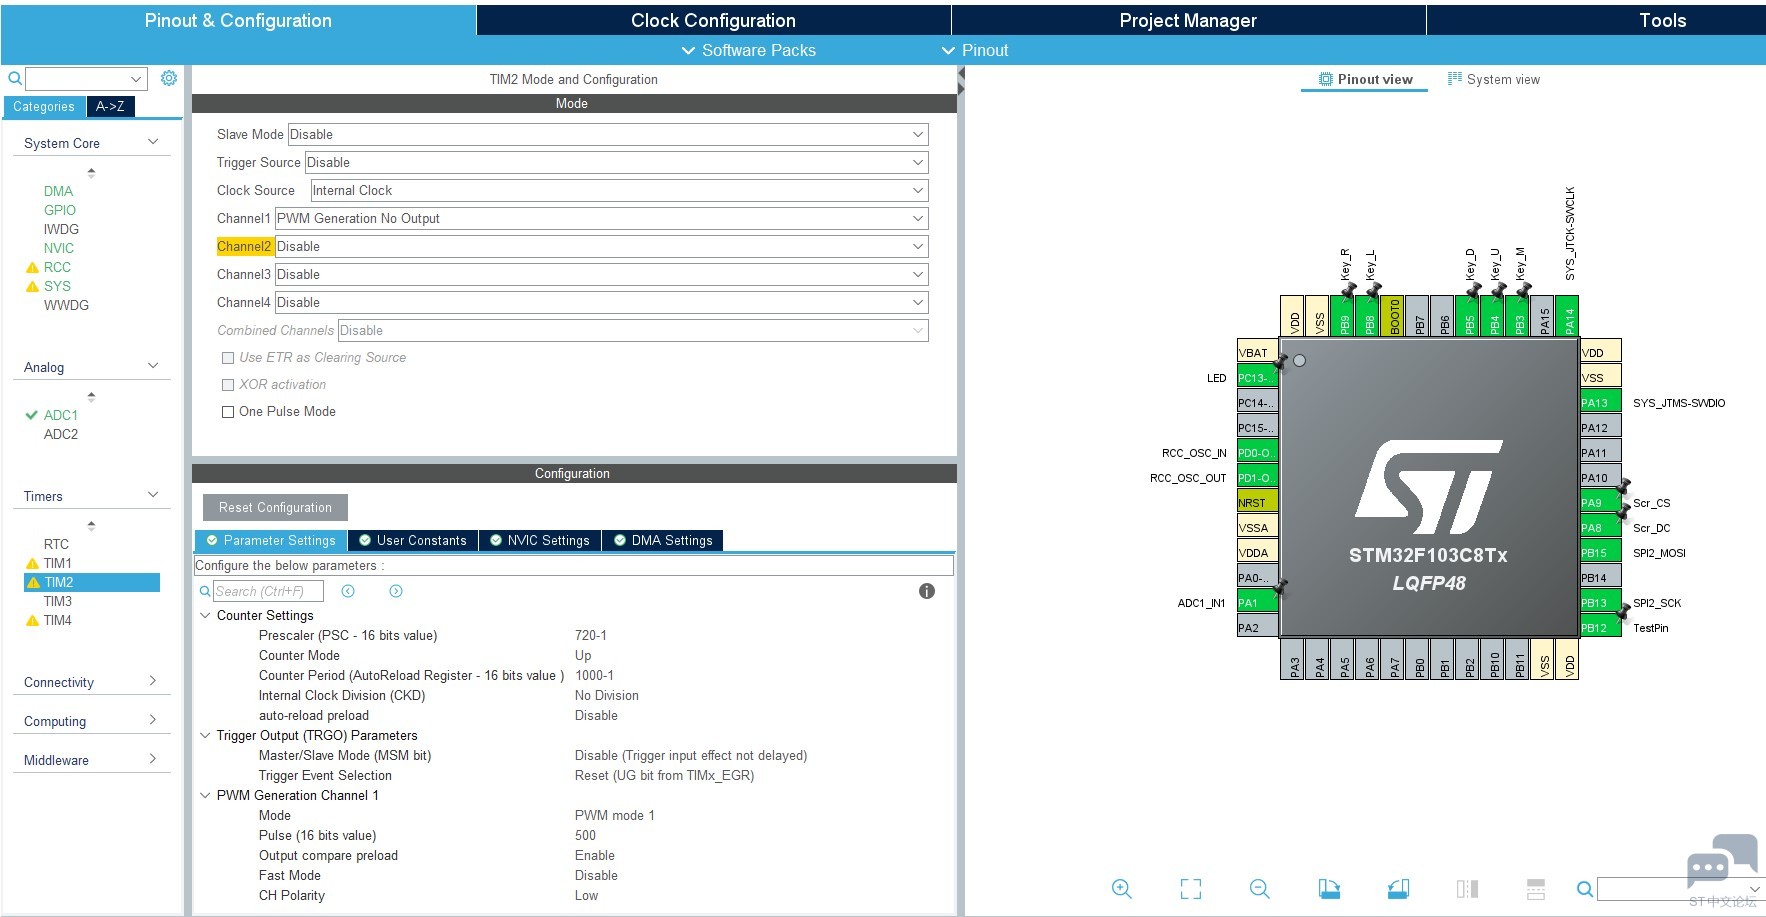1766x917 pixels.
Task: Click the search icon above Categories
Action: 15,78
